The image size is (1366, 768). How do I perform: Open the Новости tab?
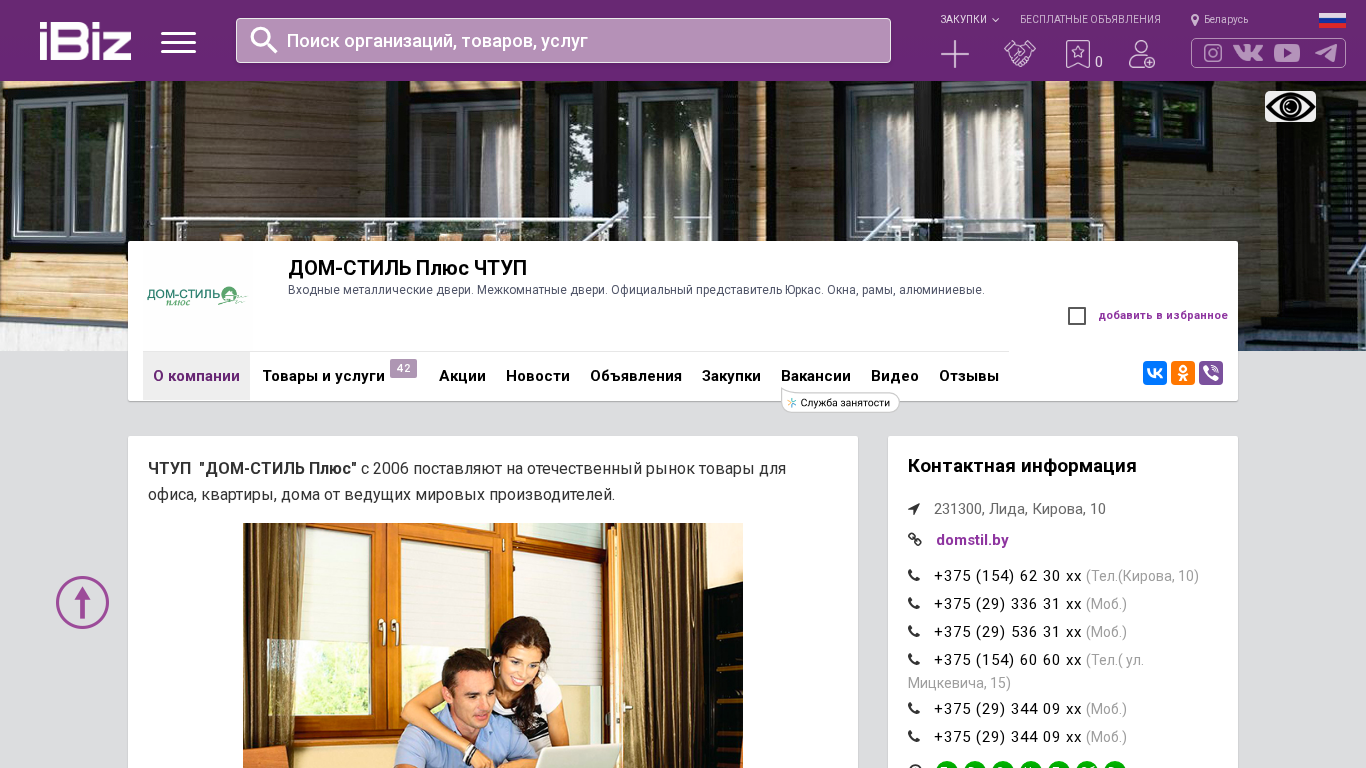[538, 376]
